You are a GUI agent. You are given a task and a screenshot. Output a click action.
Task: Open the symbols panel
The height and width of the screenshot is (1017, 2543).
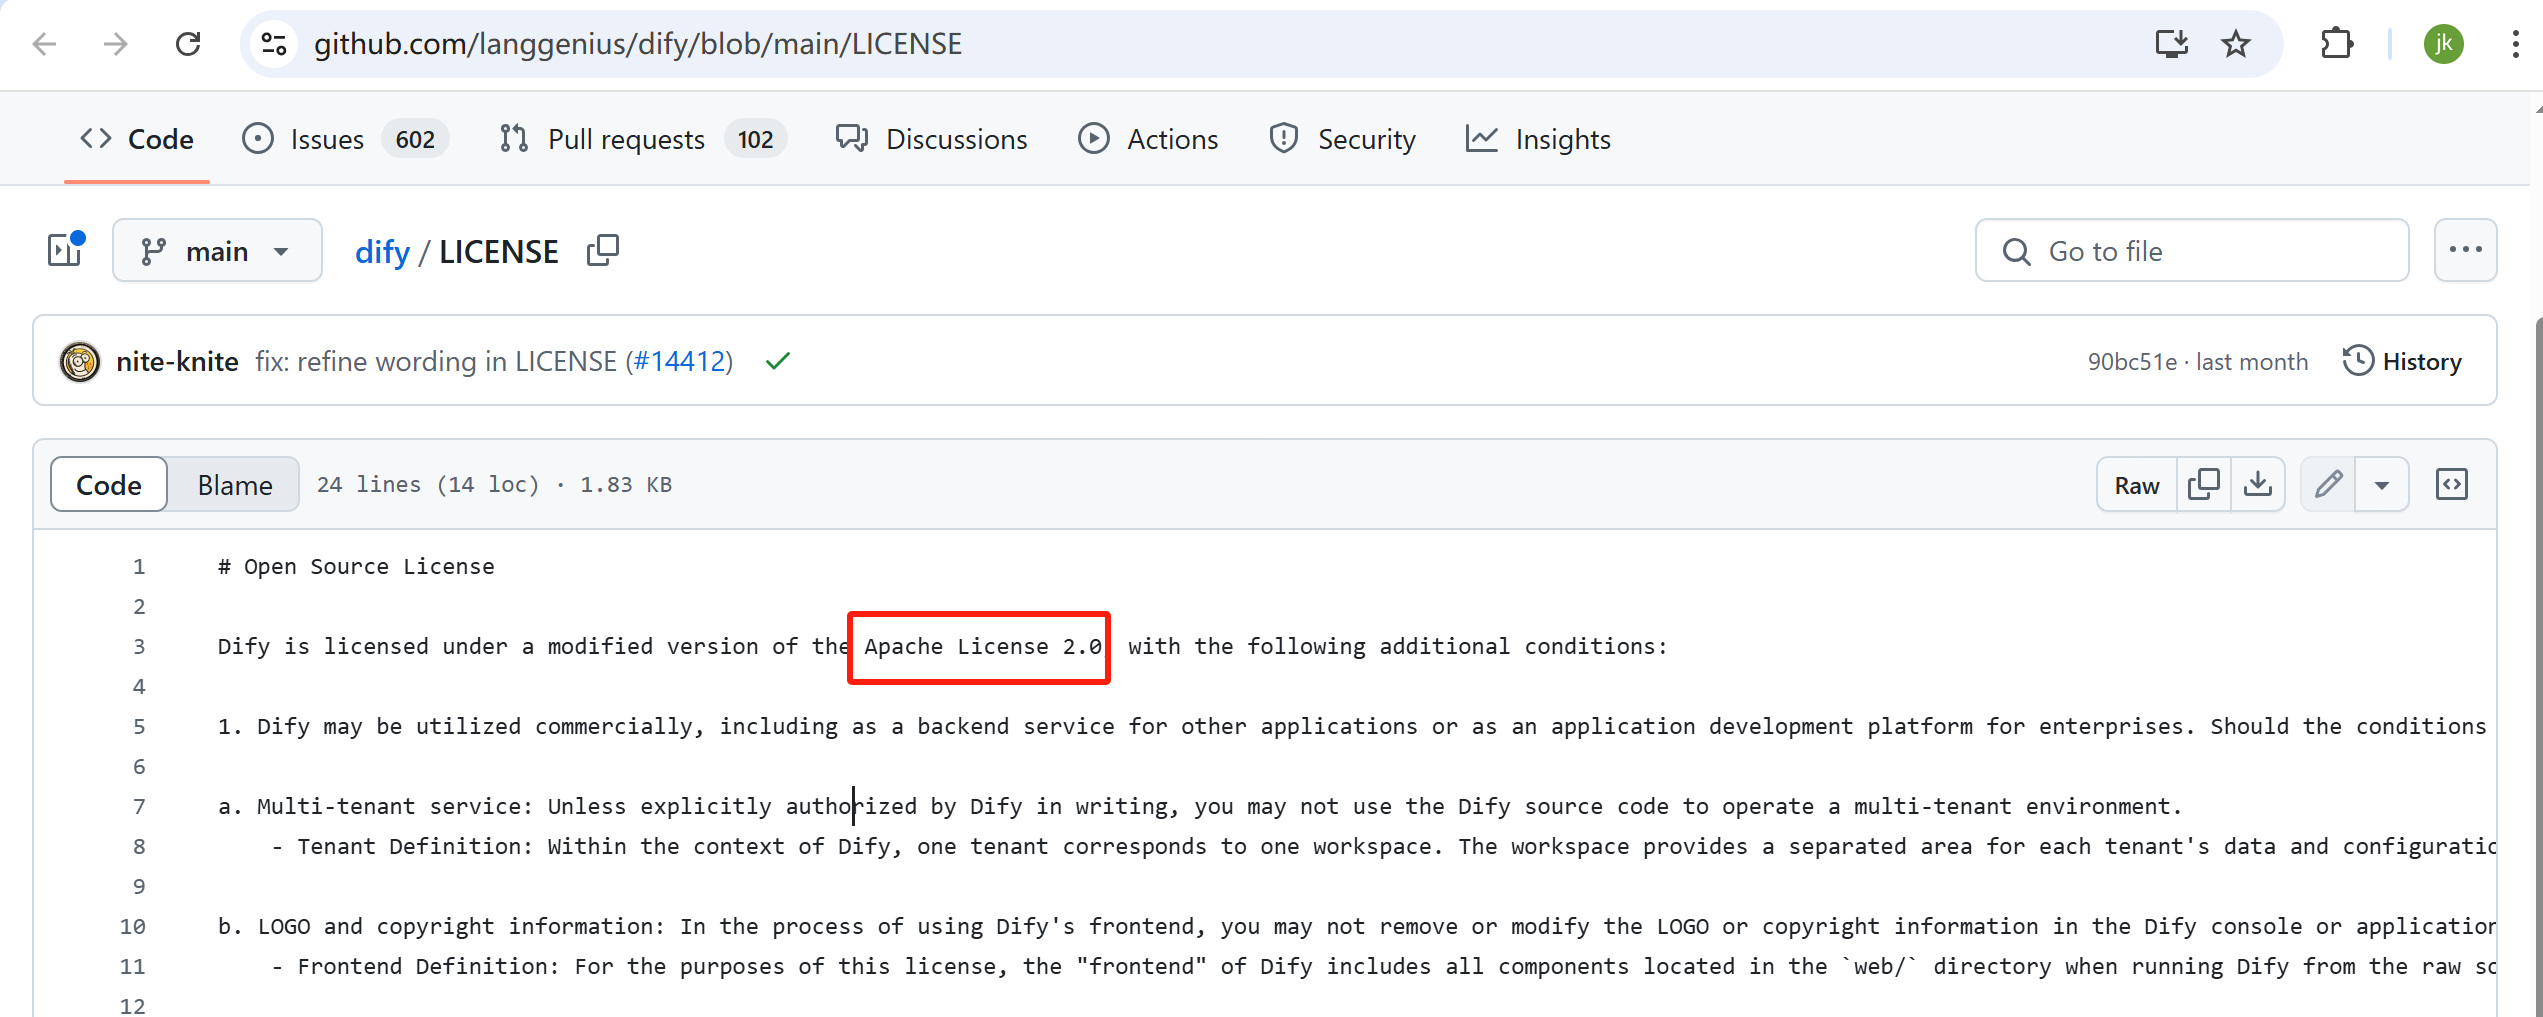(2451, 484)
